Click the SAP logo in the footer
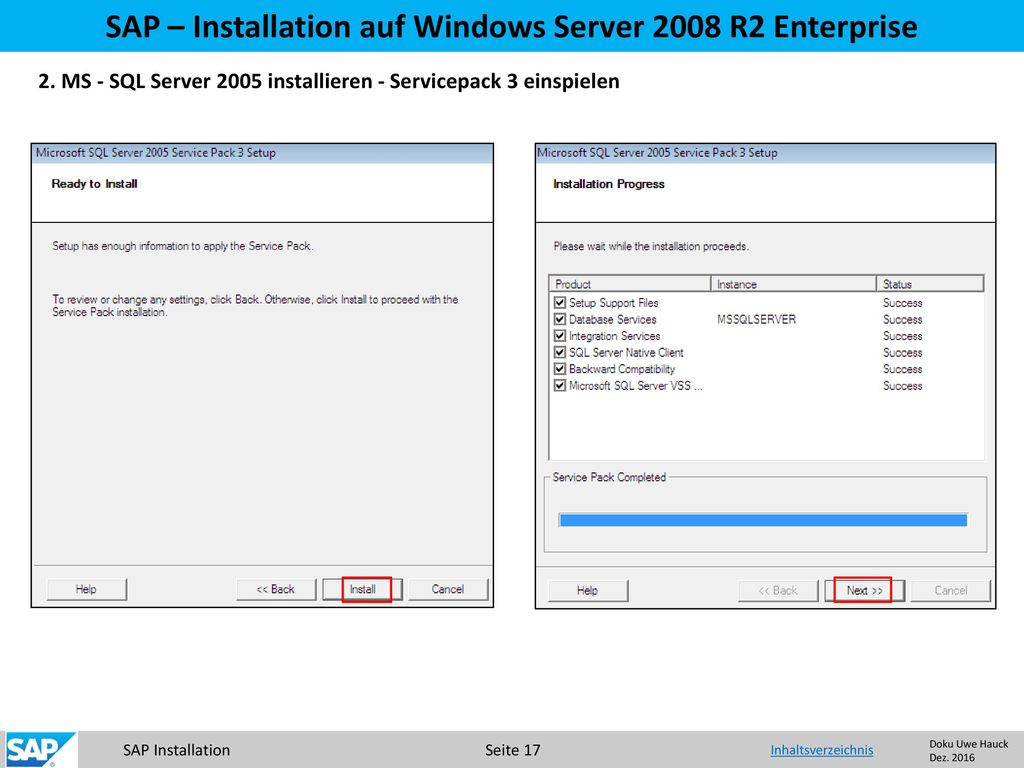The height and width of the screenshot is (768, 1024). tap(40, 750)
